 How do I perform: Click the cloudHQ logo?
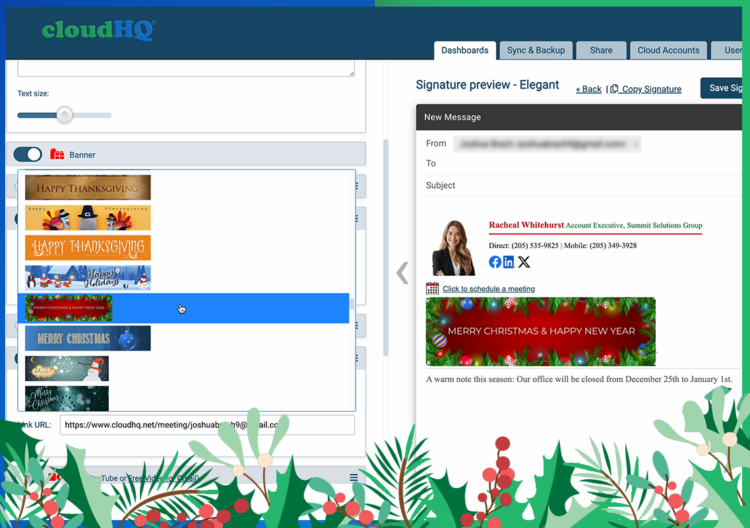[x=98, y=30]
